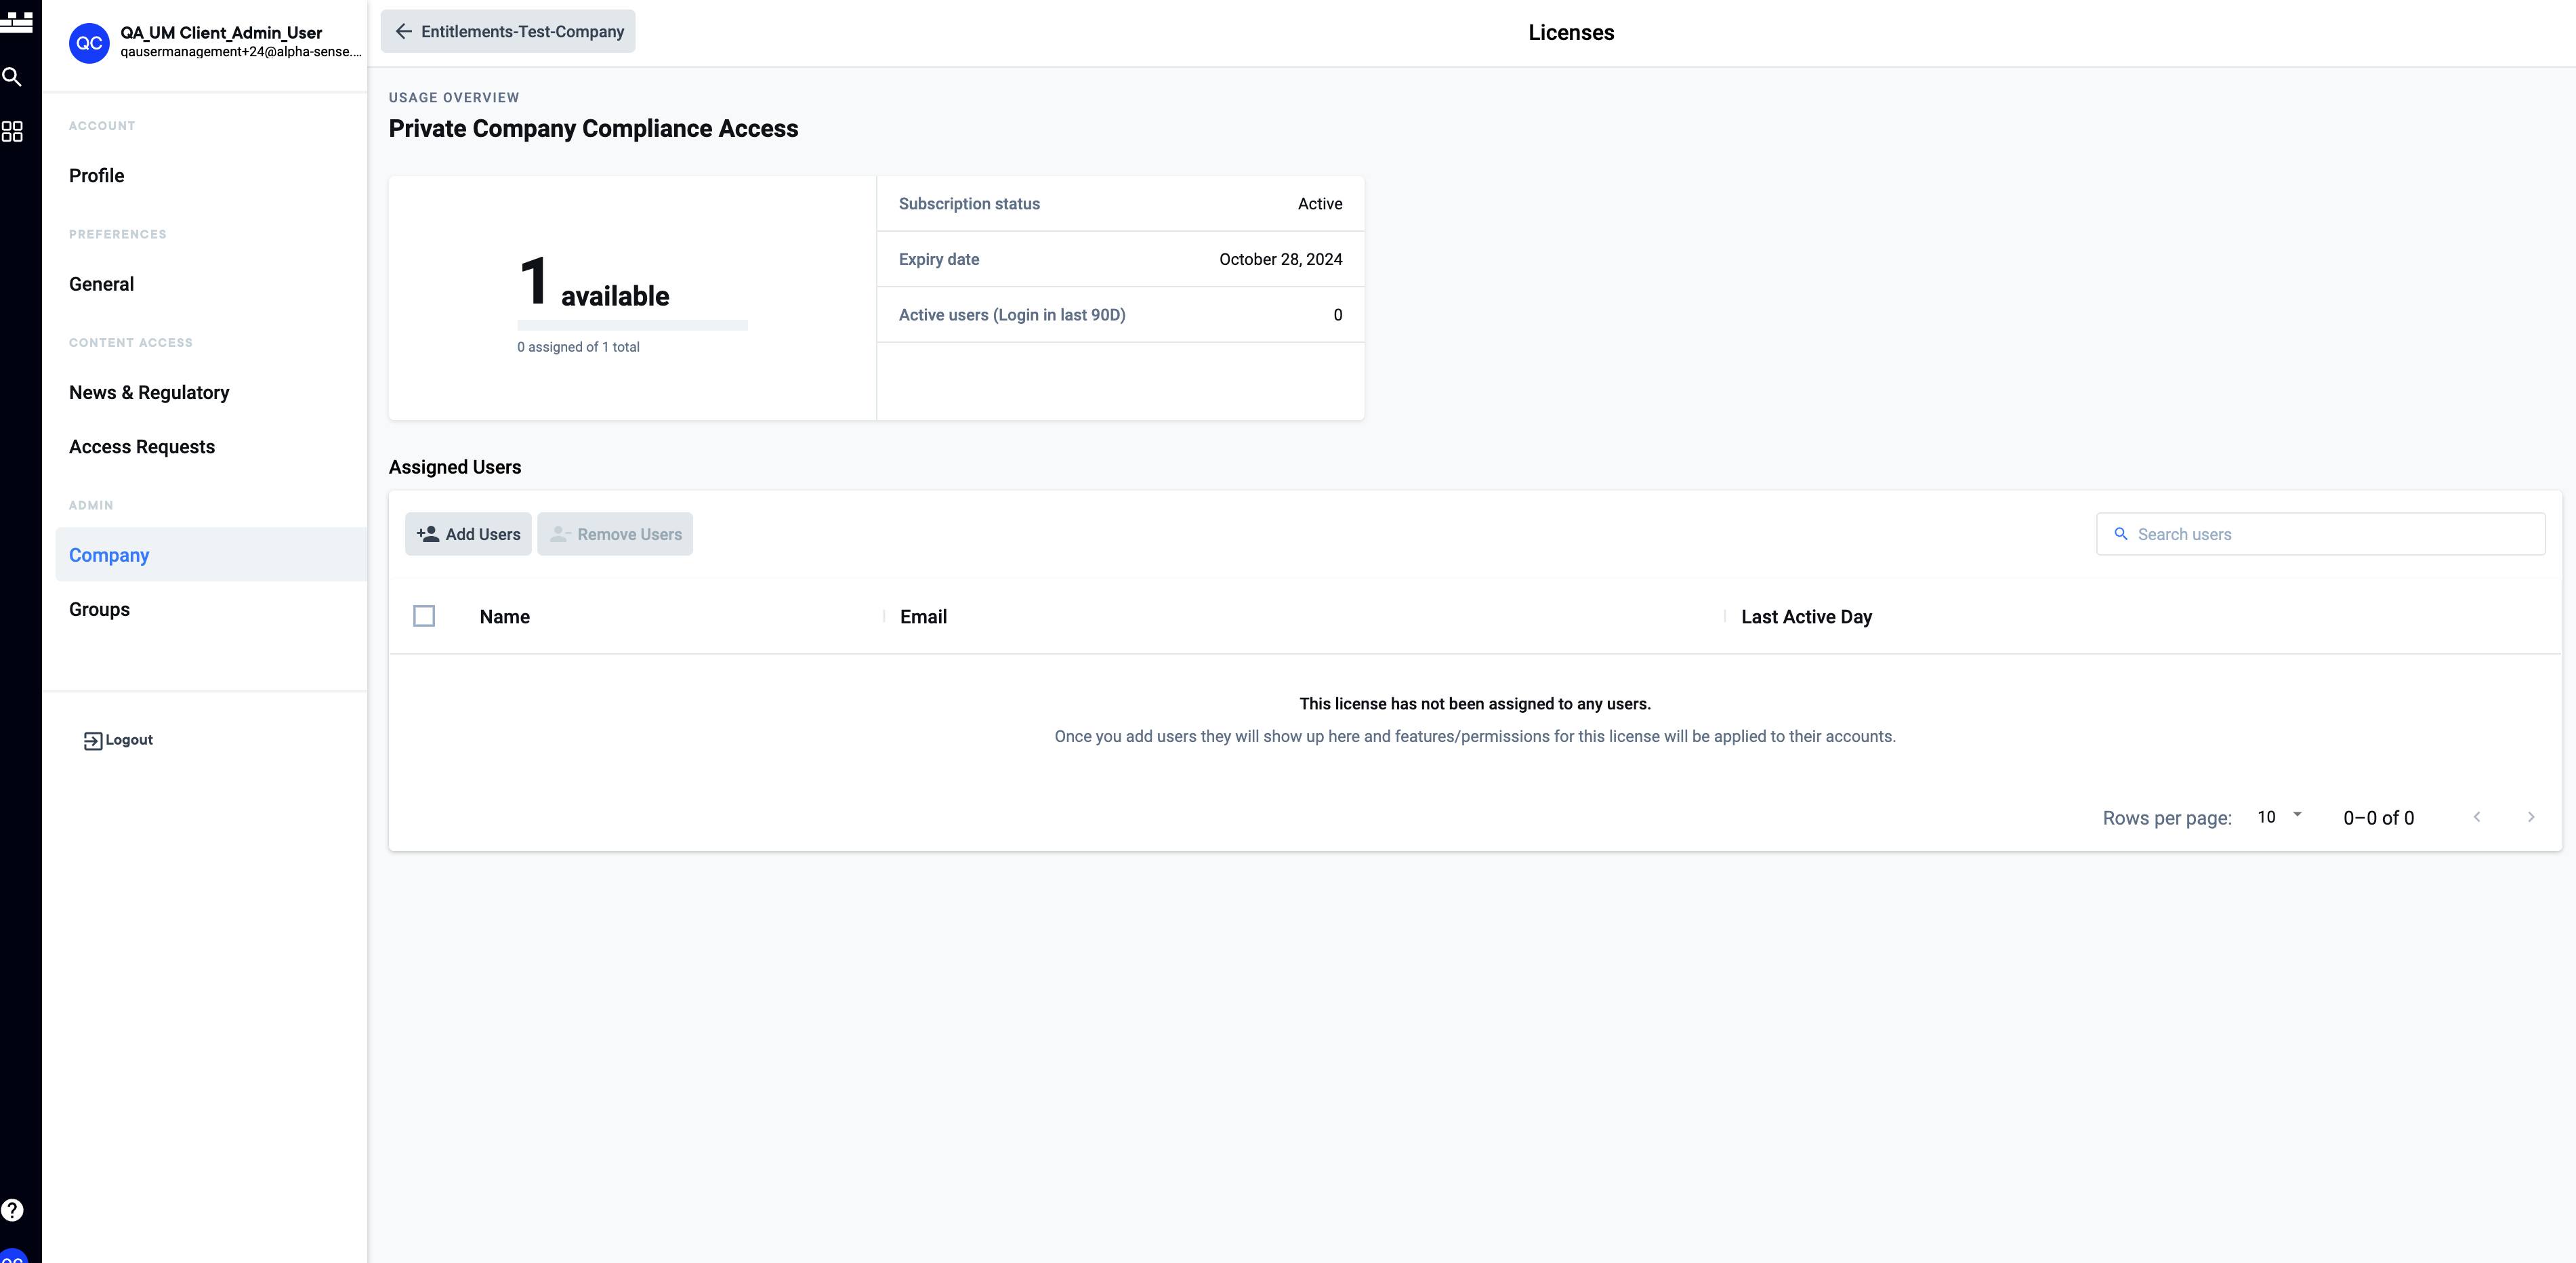
Task: Click the magnifier icon in Search users
Action: pos(2120,534)
